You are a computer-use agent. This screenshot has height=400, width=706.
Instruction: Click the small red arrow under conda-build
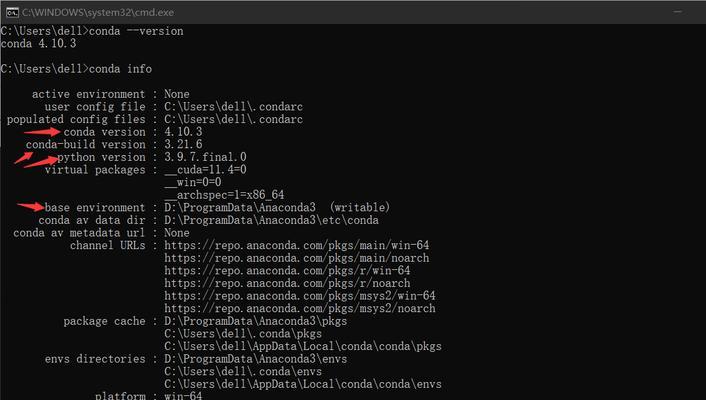[x=23, y=158]
